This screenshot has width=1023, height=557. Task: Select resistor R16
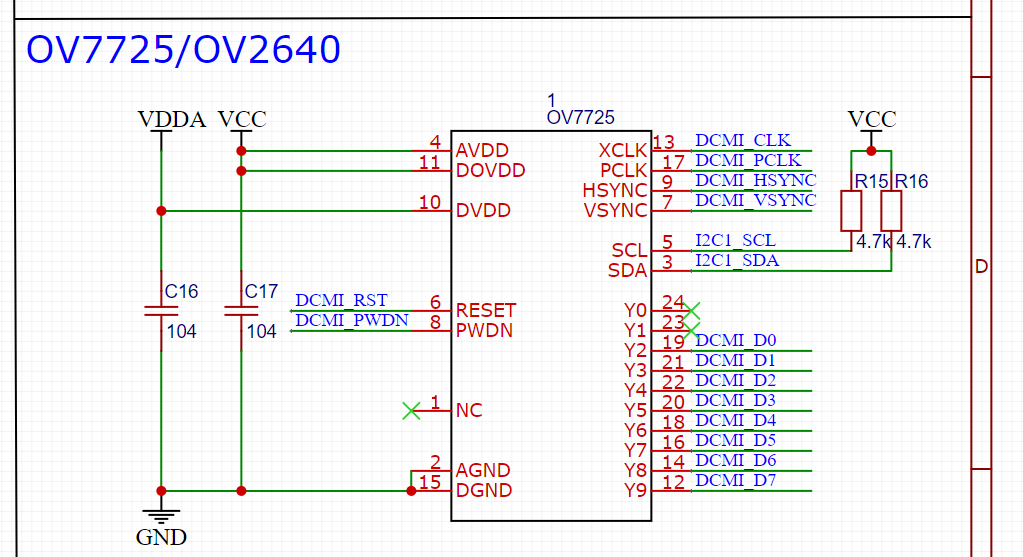(x=891, y=211)
